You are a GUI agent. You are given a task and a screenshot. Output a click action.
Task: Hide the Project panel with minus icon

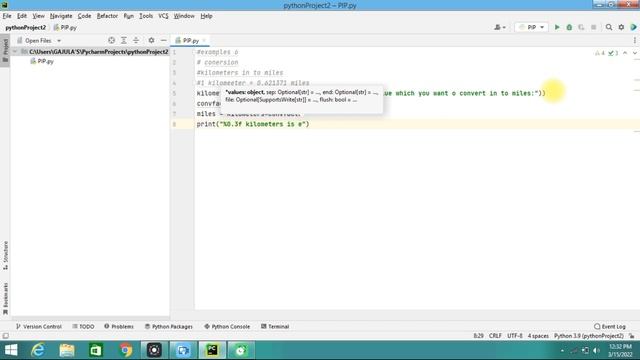(x=164, y=40)
